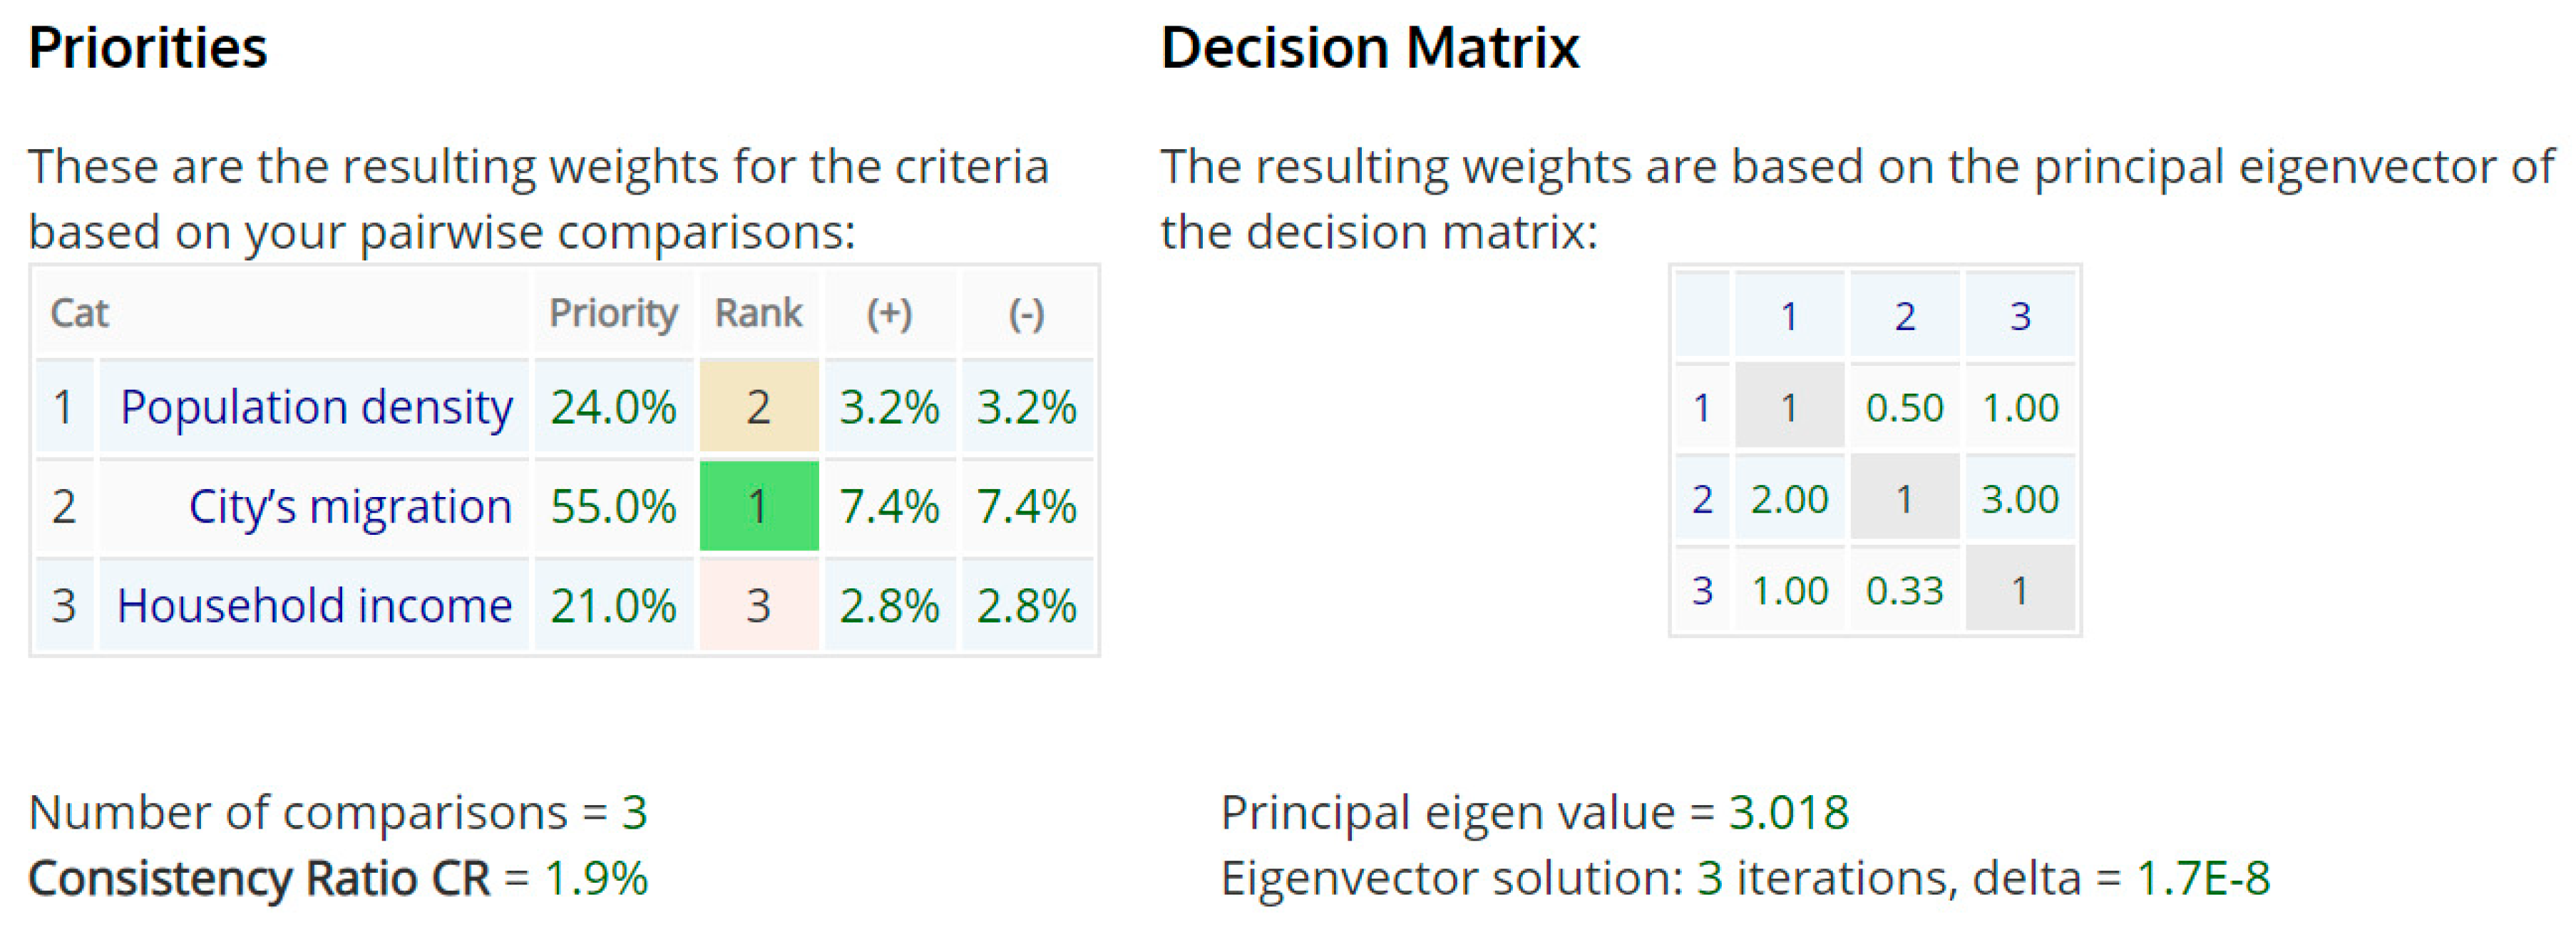This screenshot has height=932, width=2576.
Task: Click the 55.0% priority value
Action: point(613,506)
